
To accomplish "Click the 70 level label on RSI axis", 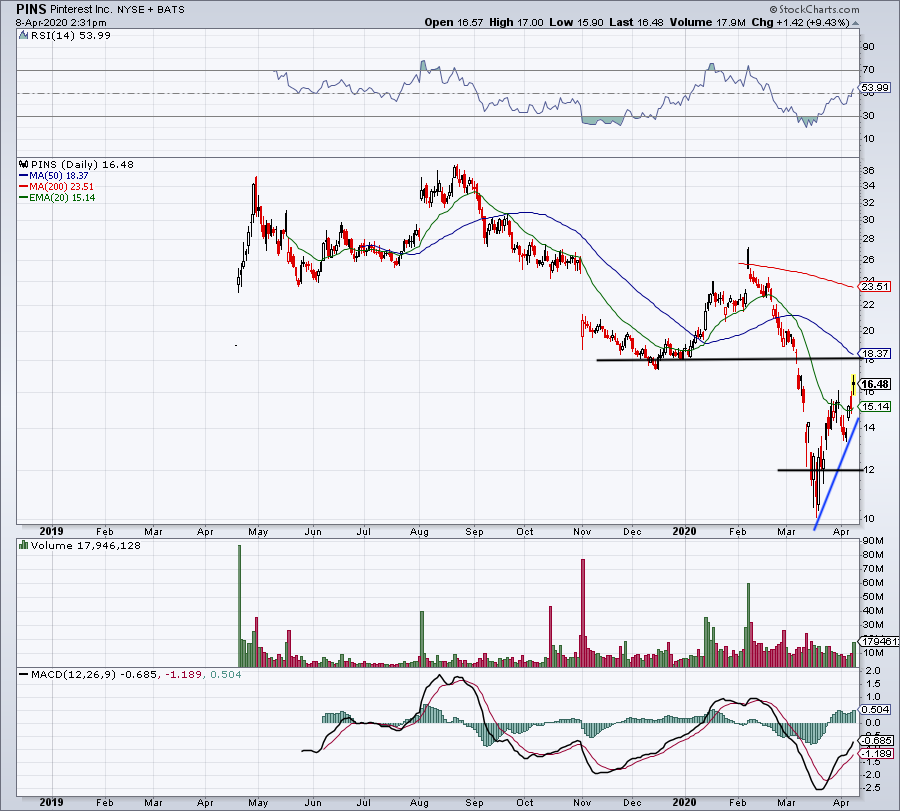I will pos(868,69).
